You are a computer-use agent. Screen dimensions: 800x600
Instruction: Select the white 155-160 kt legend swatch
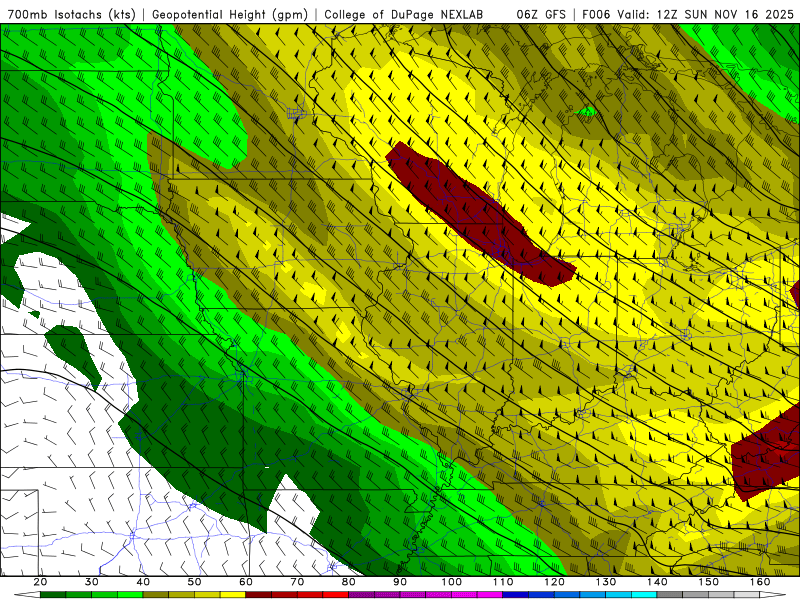(747, 595)
